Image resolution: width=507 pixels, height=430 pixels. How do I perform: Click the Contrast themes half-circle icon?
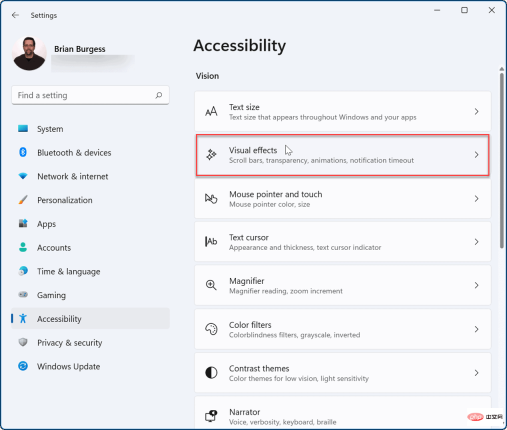point(211,372)
